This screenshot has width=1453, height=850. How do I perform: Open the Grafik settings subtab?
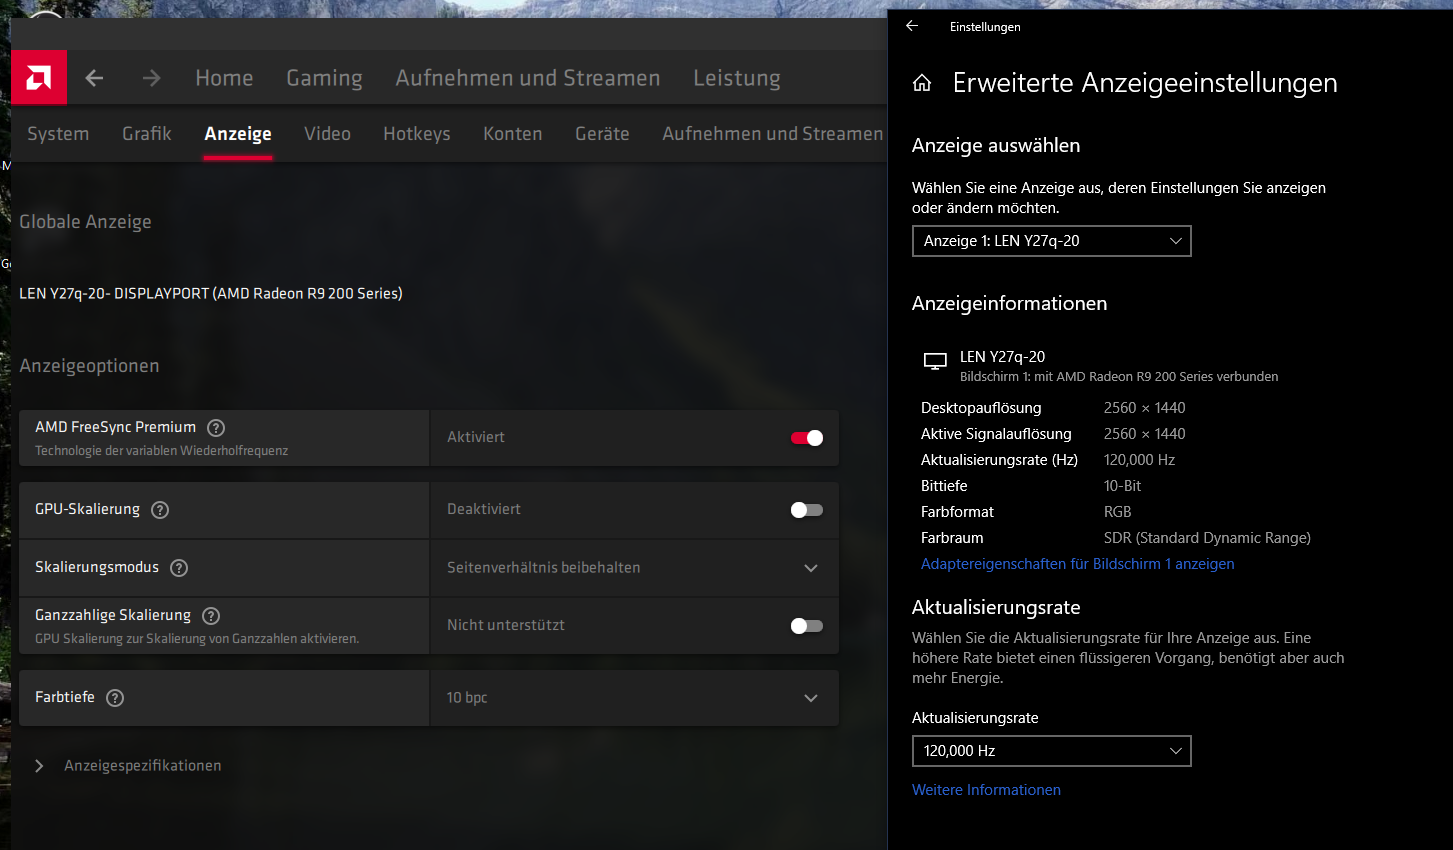pyautogui.click(x=147, y=134)
